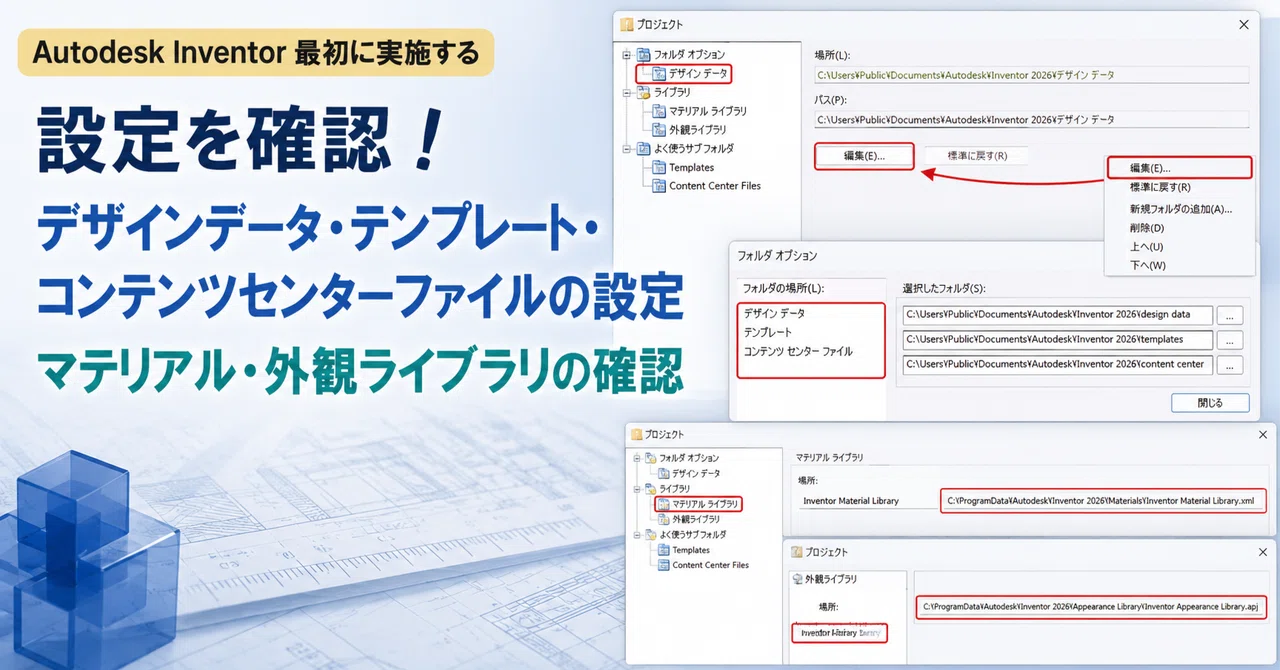The image size is (1280, 670).
Task: Collapse ライブラリ node in top tree
Action: pos(627,92)
